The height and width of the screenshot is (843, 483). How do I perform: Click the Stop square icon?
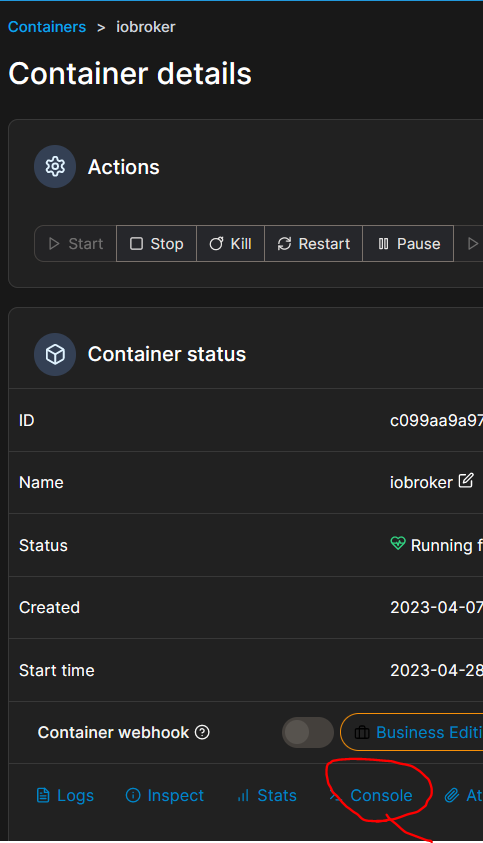[x=137, y=244]
